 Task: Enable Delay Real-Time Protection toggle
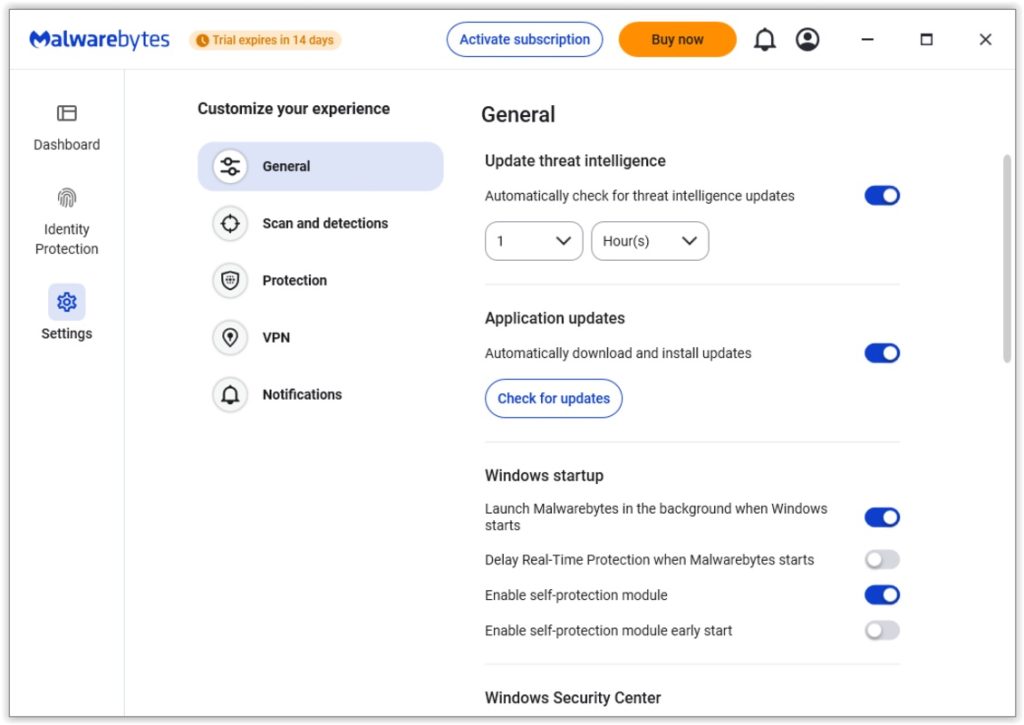(x=882, y=560)
